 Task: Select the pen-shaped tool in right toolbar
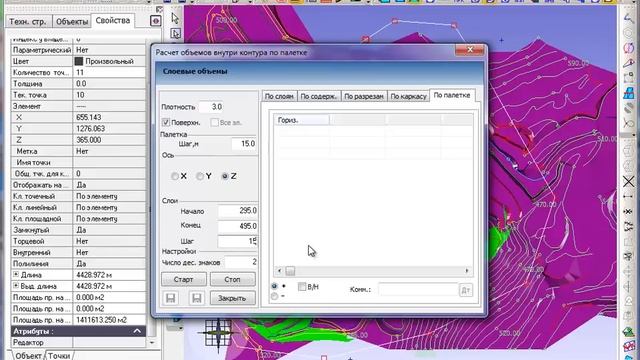point(629,63)
